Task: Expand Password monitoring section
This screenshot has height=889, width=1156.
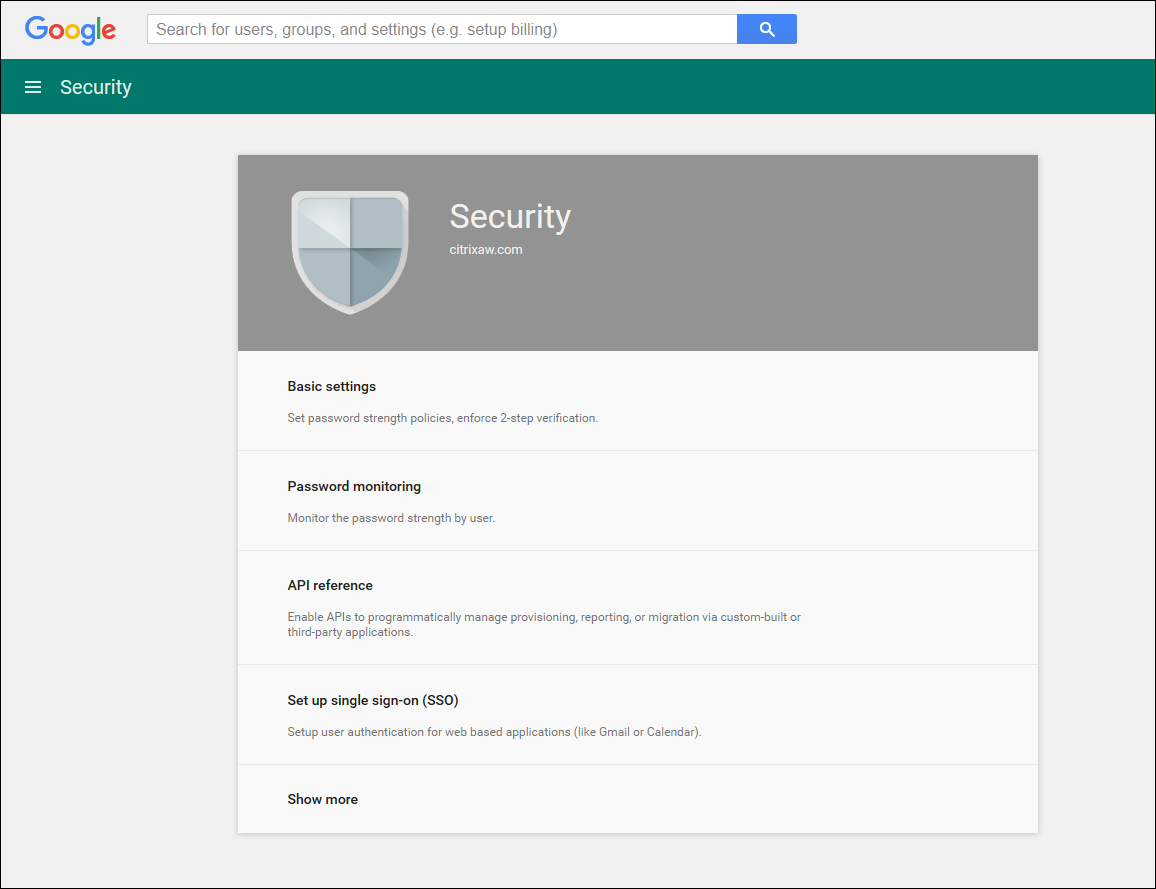Action: [x=354, y=486]
